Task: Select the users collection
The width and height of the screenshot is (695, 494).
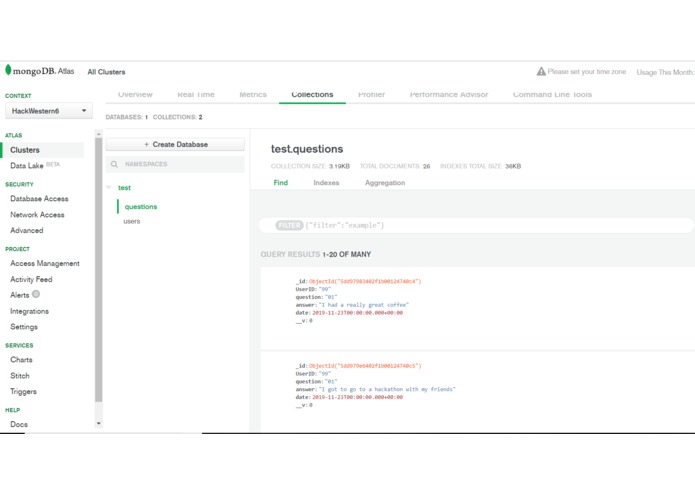Action: [x=132, y=221]
